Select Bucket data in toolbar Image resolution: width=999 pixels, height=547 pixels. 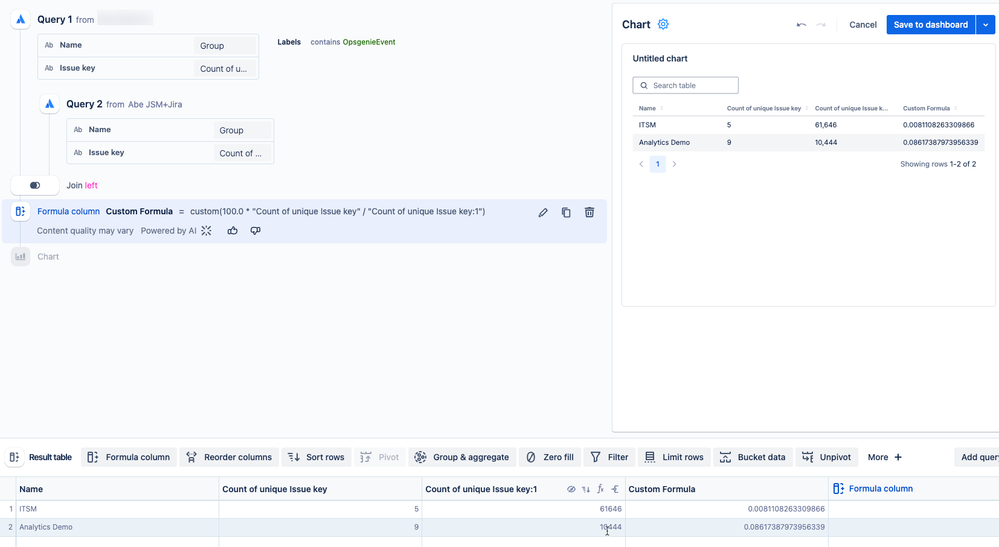752,457
